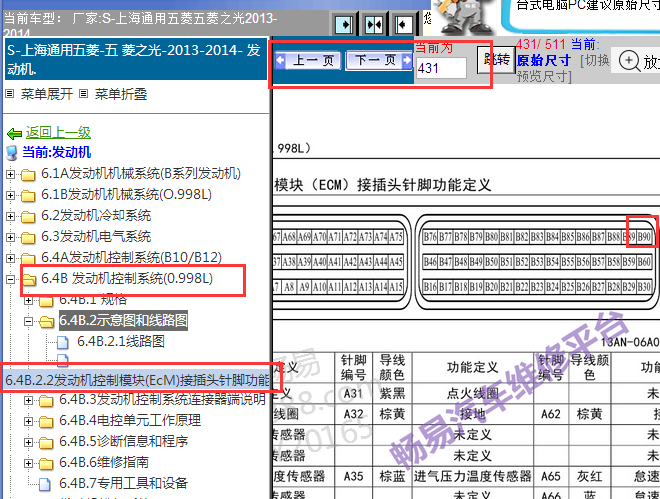The height and width of the screenshot is (499, 660).
Task: Click folder icon of 6.2发动机冷却系统
Action: (28, 217)
